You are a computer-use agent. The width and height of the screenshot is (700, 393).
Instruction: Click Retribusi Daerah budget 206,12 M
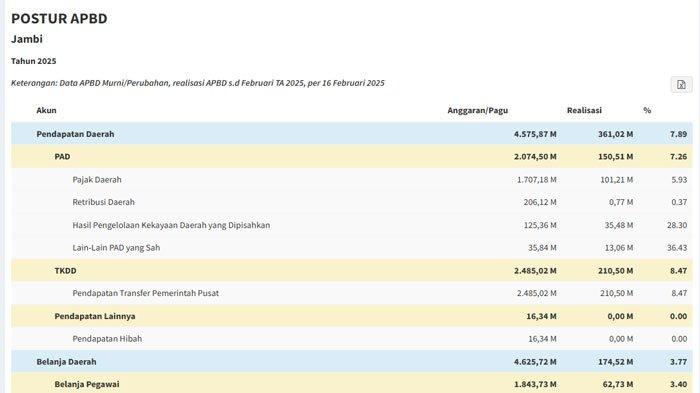point(540,202)
